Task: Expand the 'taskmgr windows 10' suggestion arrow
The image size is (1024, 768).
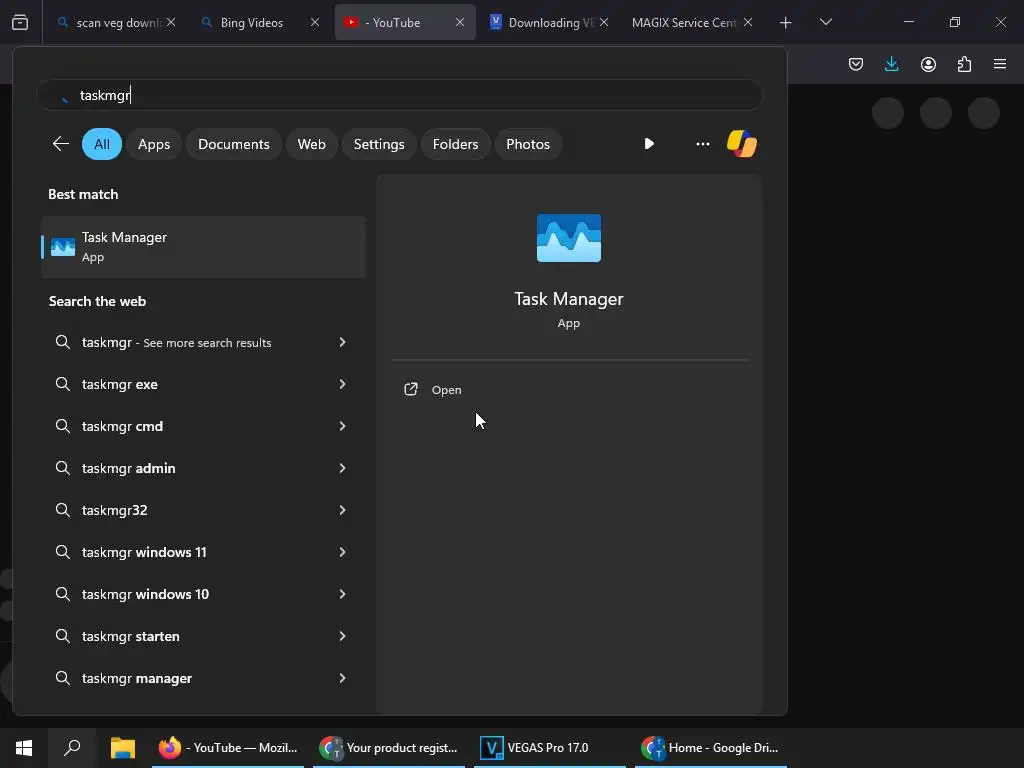Action: [342, 594]
